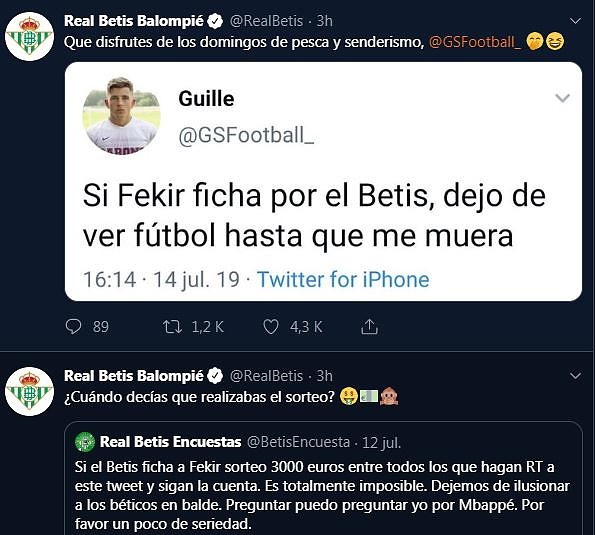Expand the options chevron of the second Betis tweet

tap(576, 376)
